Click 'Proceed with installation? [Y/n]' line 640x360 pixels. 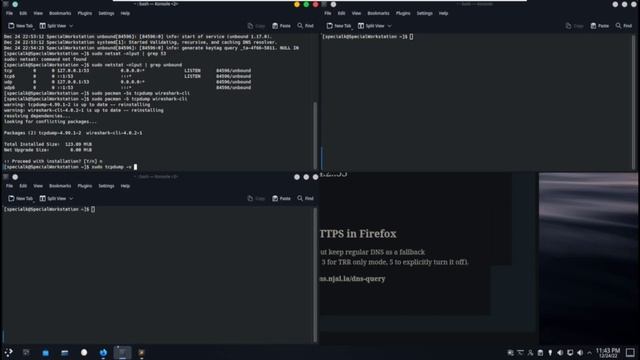tap(53, 161)
